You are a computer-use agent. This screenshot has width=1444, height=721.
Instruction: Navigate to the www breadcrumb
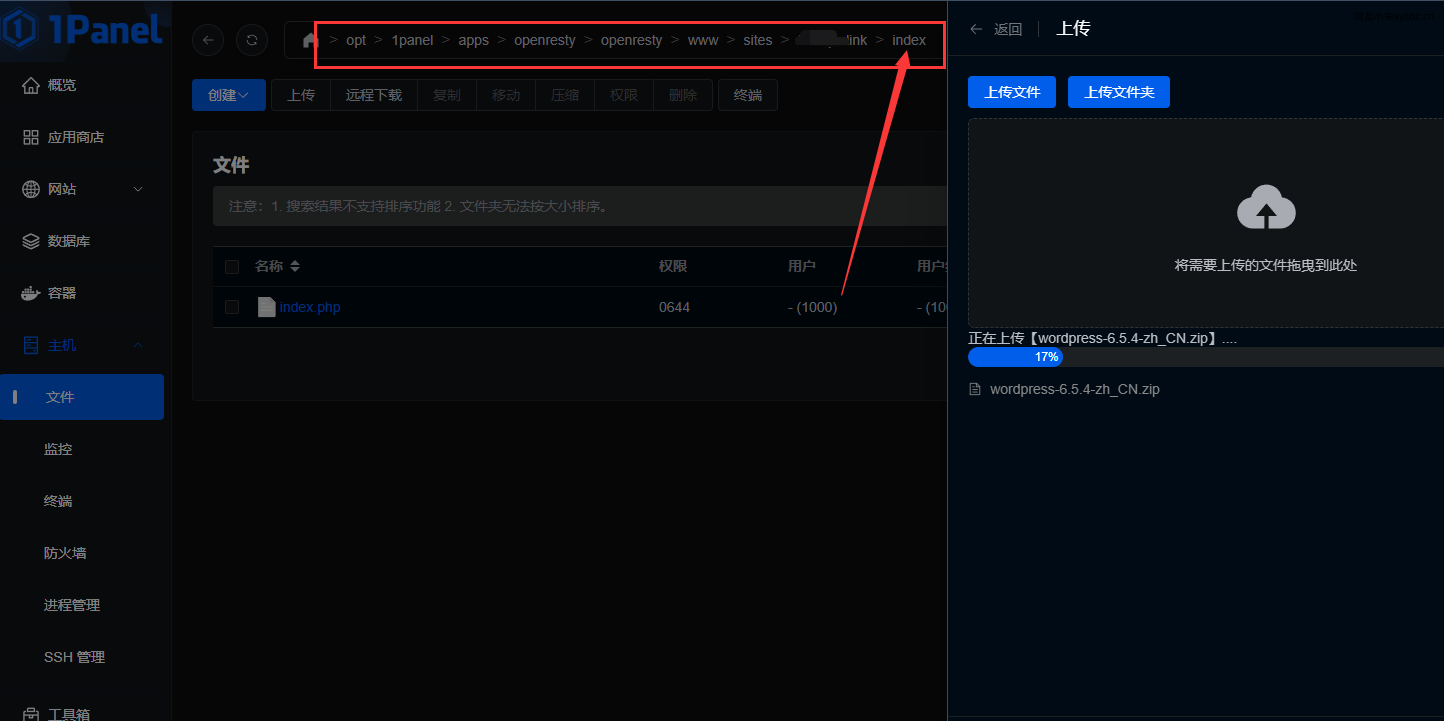tap(703, 40)
